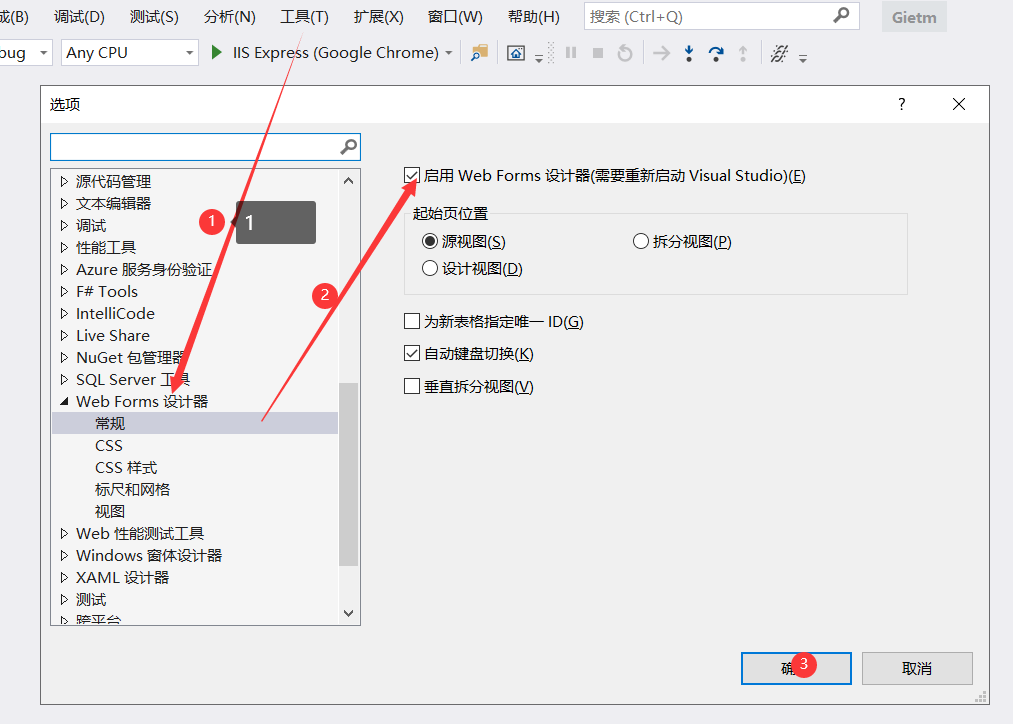Open the browser preview icon on the toolbar
1013x724 pixels.
(x=516, y=52)
